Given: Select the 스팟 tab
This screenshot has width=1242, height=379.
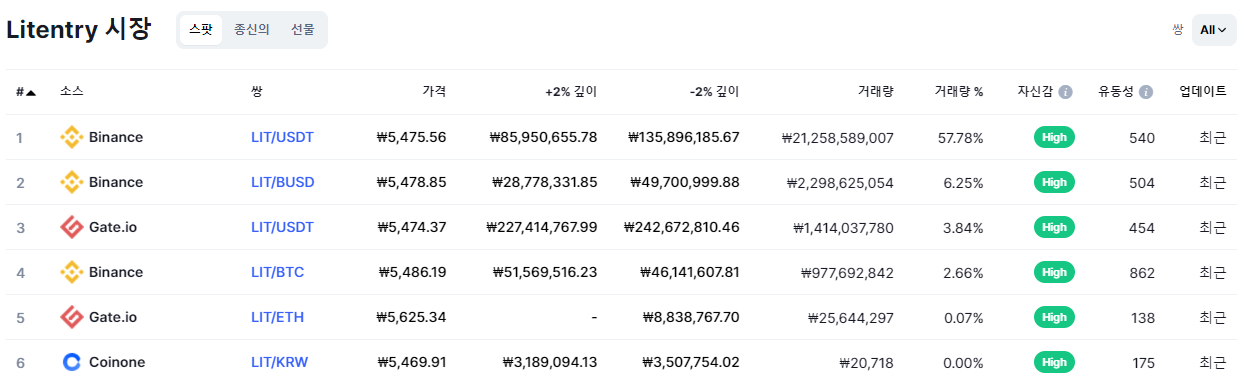Looking at the screenshot, I should click(201, 30).
